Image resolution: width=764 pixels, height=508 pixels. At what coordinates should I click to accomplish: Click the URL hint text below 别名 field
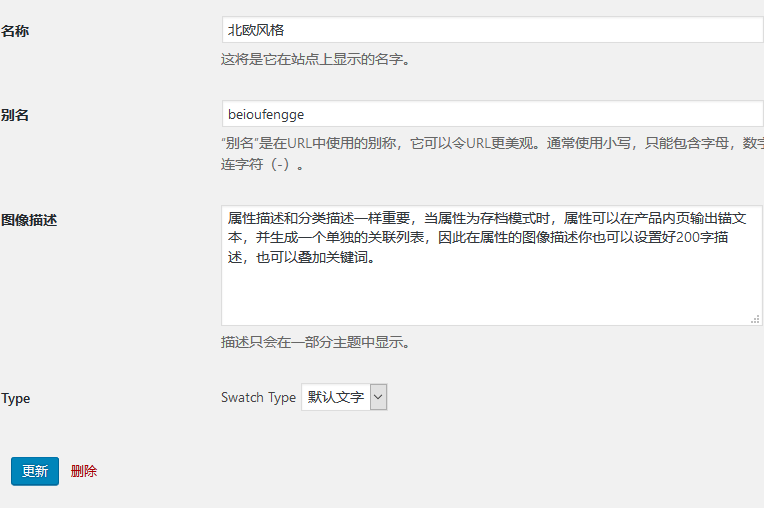490,143
